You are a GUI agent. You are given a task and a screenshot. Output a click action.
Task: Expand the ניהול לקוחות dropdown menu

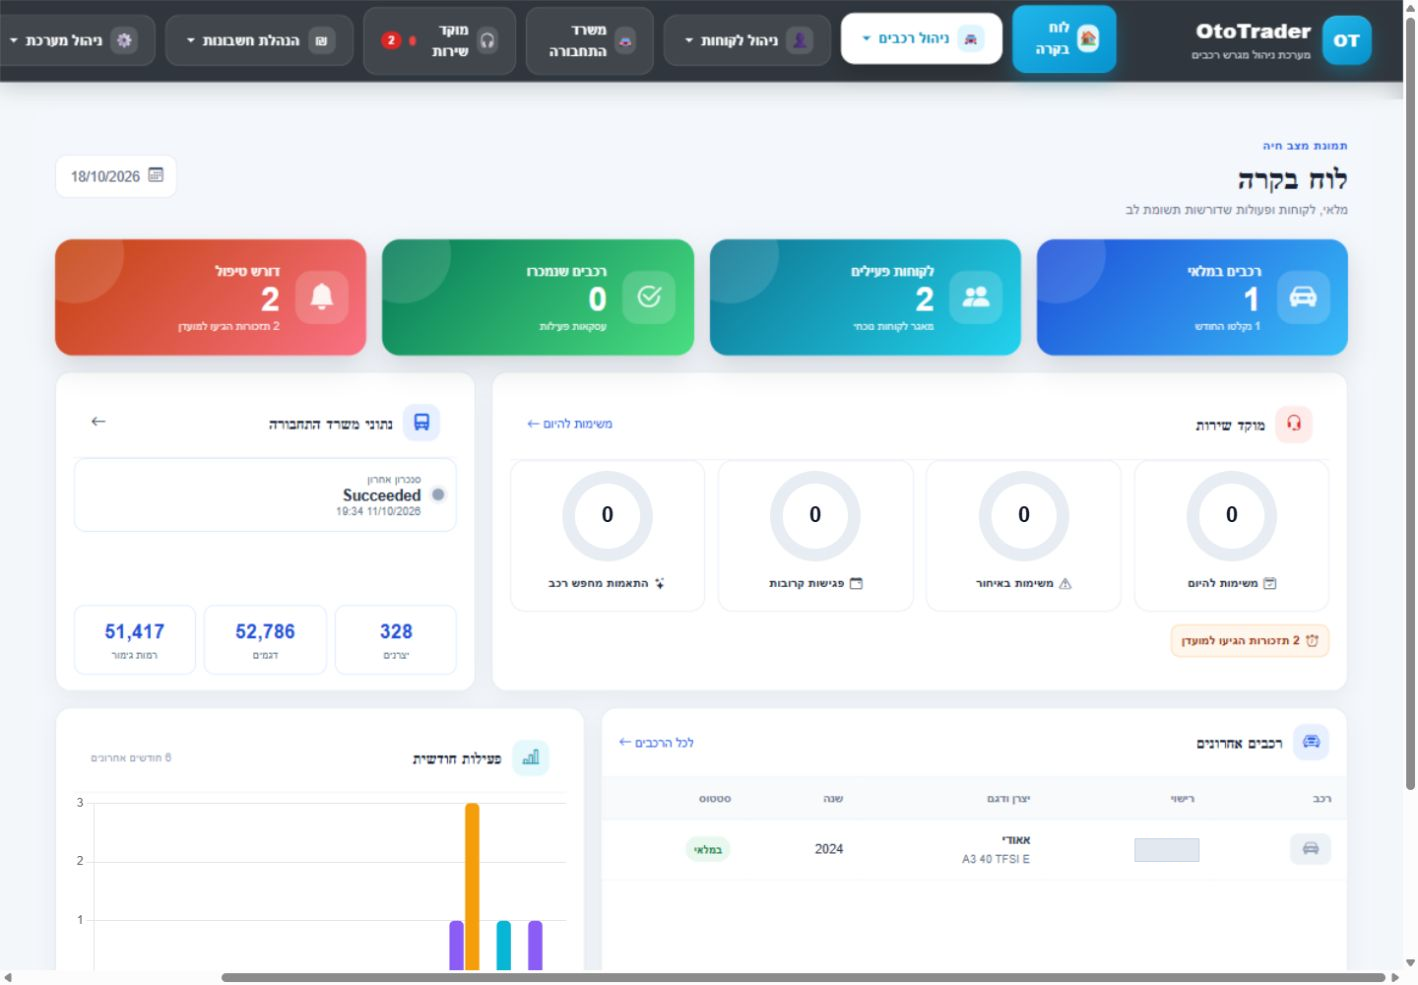pyautogui.click(x=747, y=40)
